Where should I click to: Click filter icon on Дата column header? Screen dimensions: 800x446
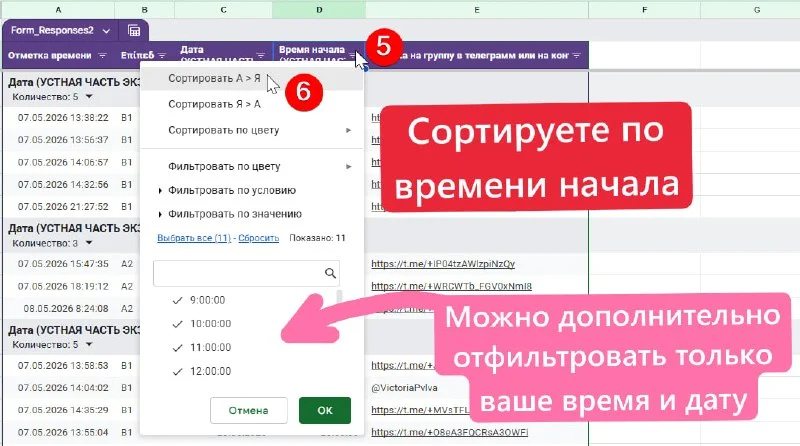261,55
